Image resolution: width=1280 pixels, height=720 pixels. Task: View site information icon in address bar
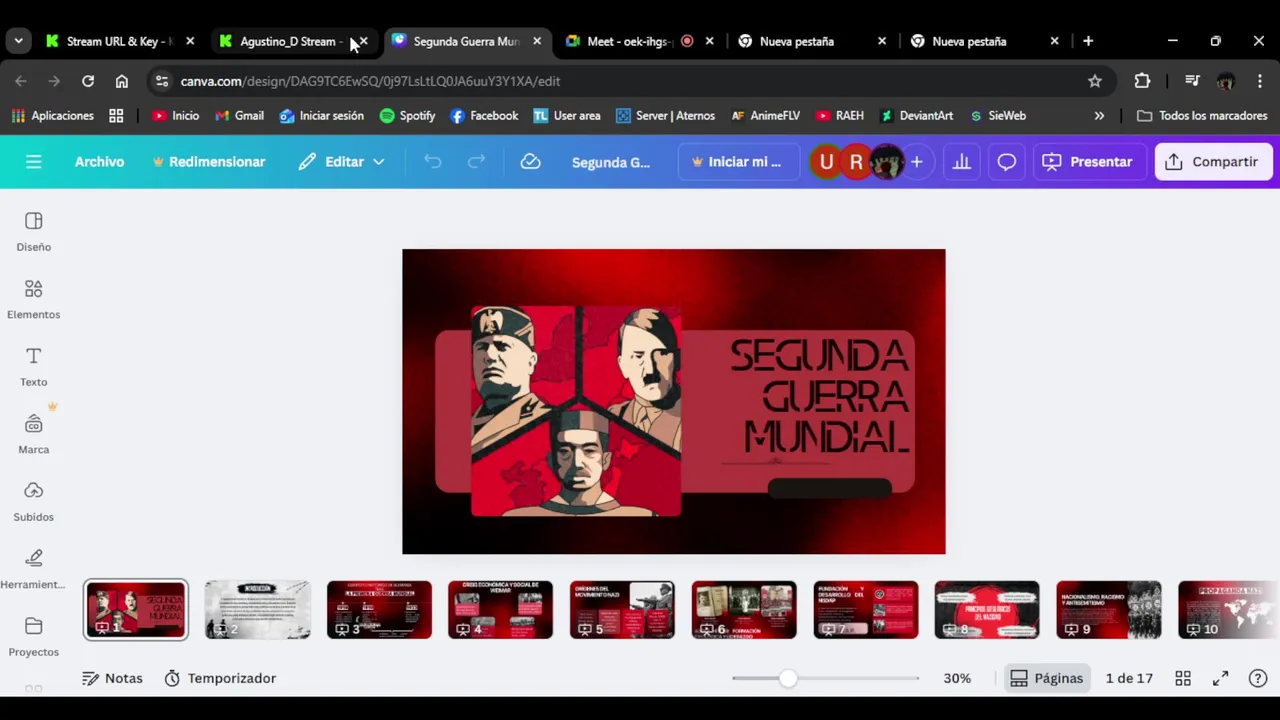tap(162, 81)
